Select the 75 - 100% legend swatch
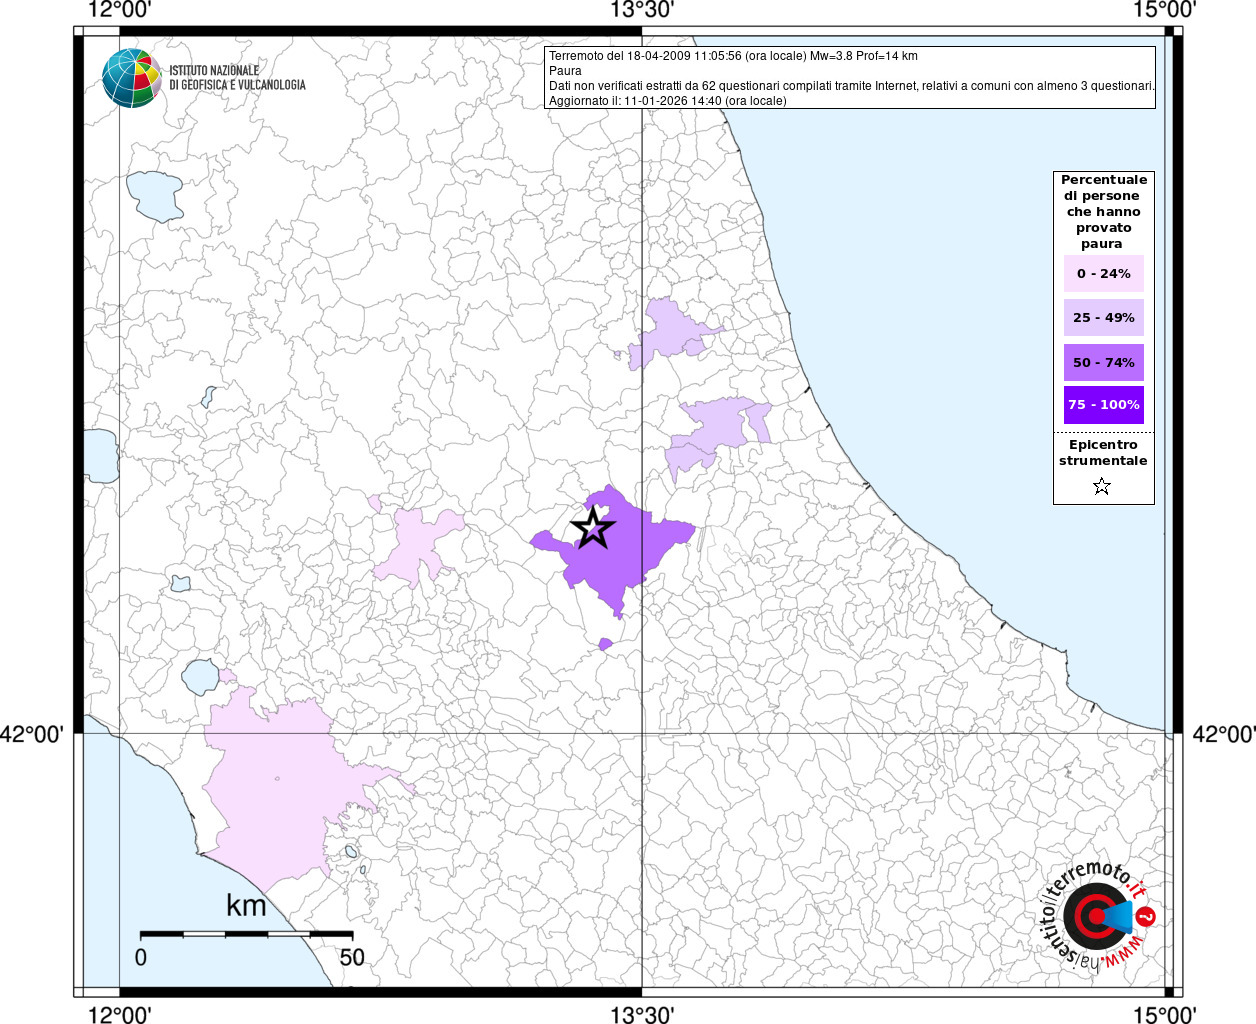The width and height of the screenshot is (1256, 1024). pos(1104,405)
